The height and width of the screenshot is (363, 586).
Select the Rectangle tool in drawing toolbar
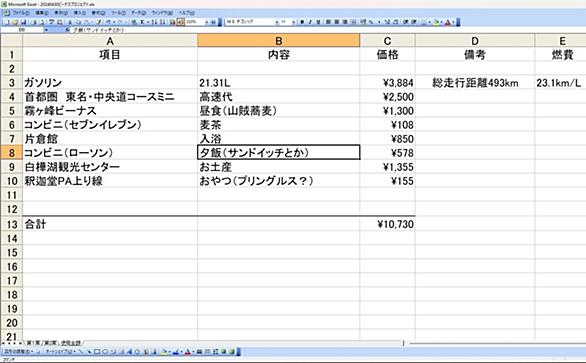coord(97,351)
